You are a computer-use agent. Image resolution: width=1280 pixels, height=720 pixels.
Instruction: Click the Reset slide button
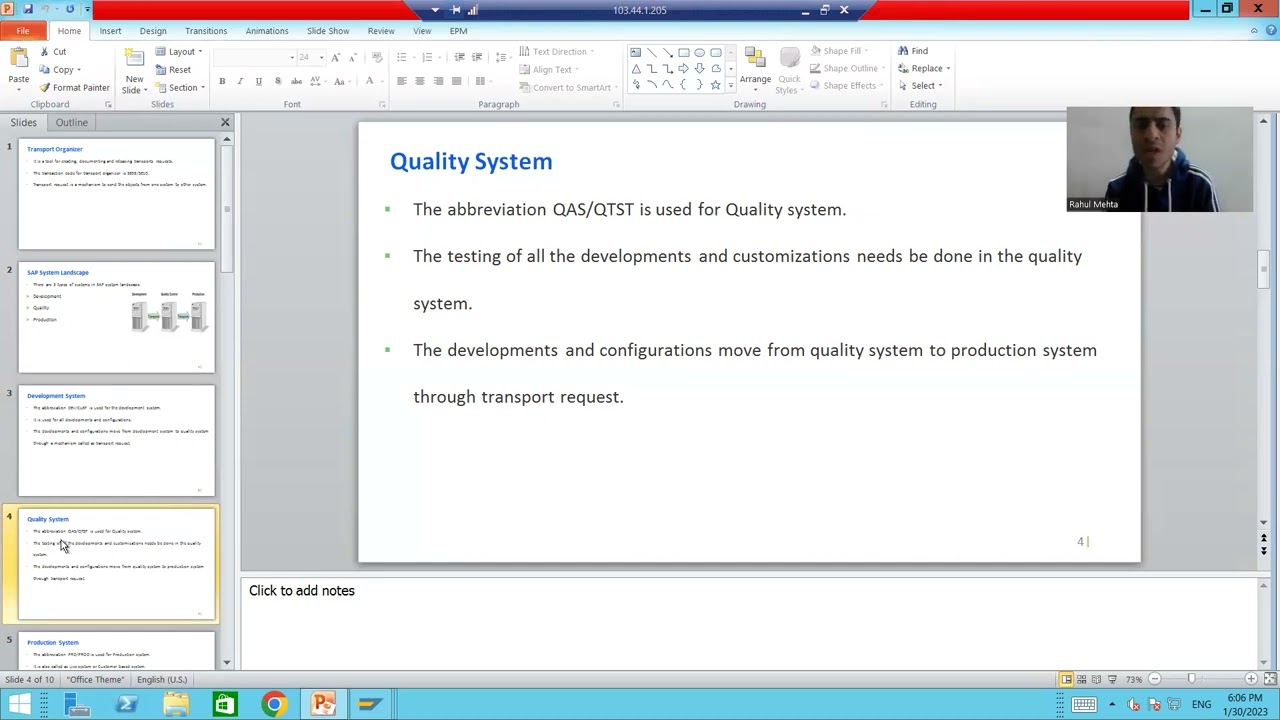pyautogui.click(x=172, y=70)
